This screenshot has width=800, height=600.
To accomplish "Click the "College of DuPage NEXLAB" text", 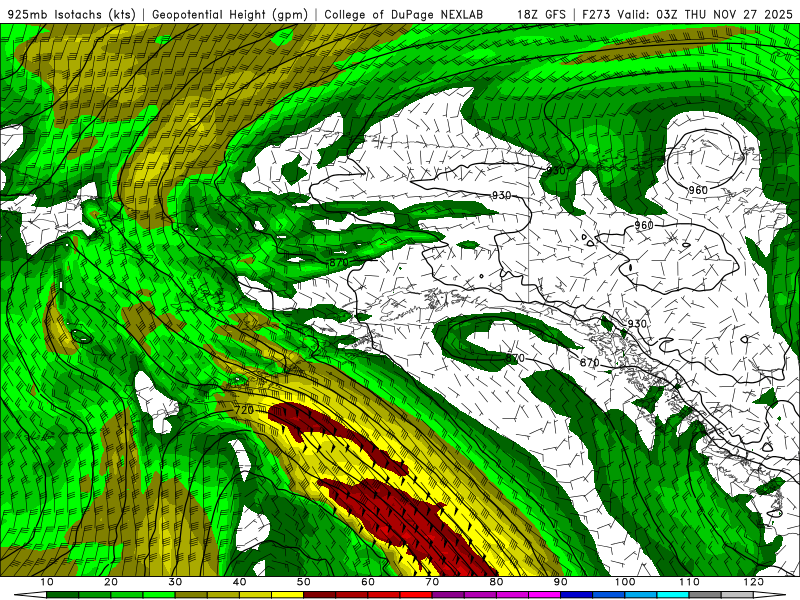I will tap(404, 14).
